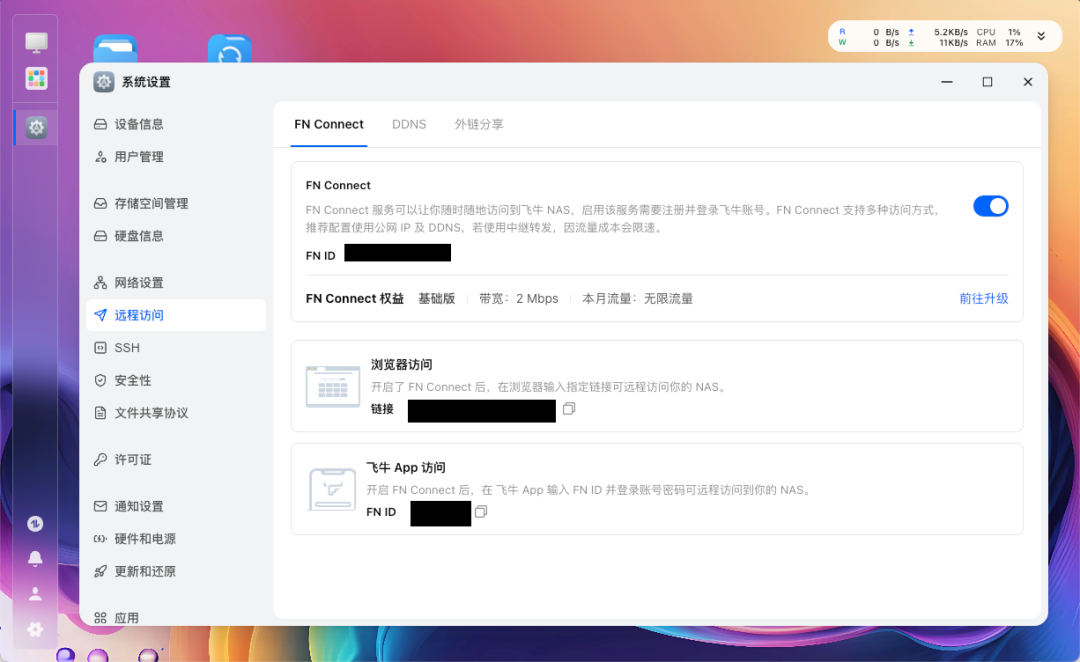Screen dimensions: 1080x662
Task: Click the 硬盘信息 disk icon
Action: tap(101, 236)
